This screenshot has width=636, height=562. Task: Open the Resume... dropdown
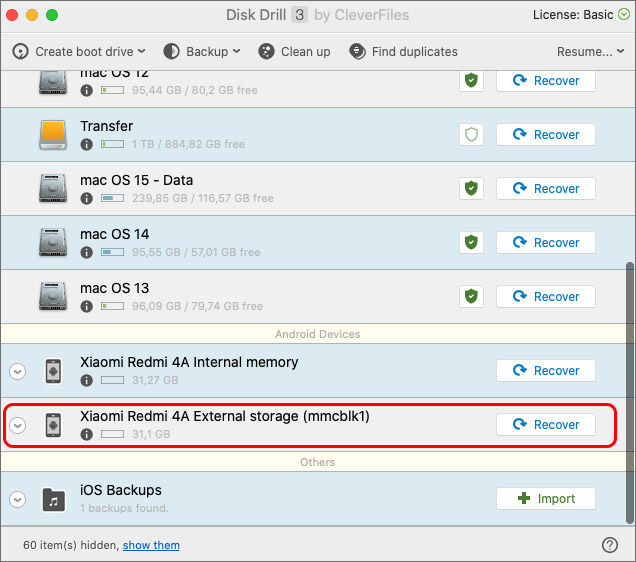pyautogui.click(x=590, y=51)
